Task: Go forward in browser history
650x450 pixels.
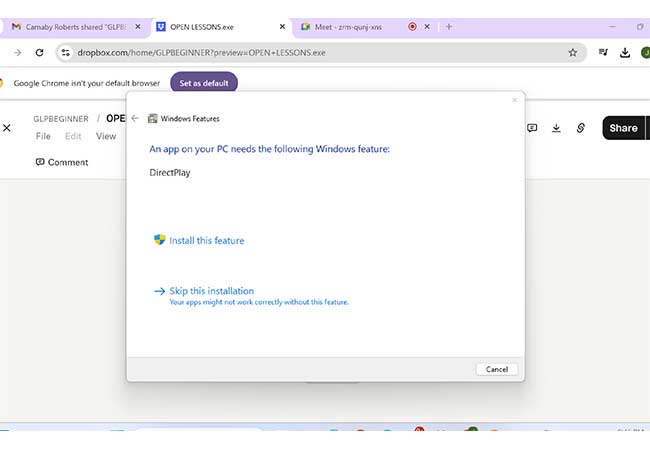Action: [x=17, y=53]
